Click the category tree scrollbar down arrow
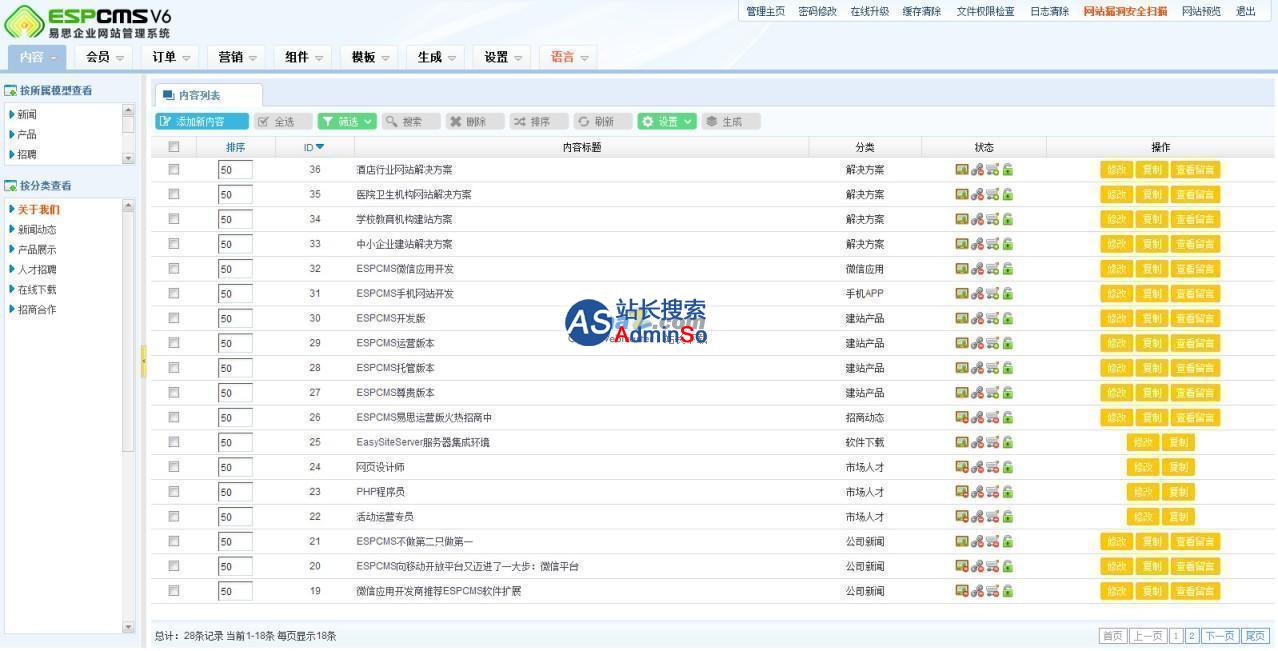The image size is (1278, 651). 128,627
